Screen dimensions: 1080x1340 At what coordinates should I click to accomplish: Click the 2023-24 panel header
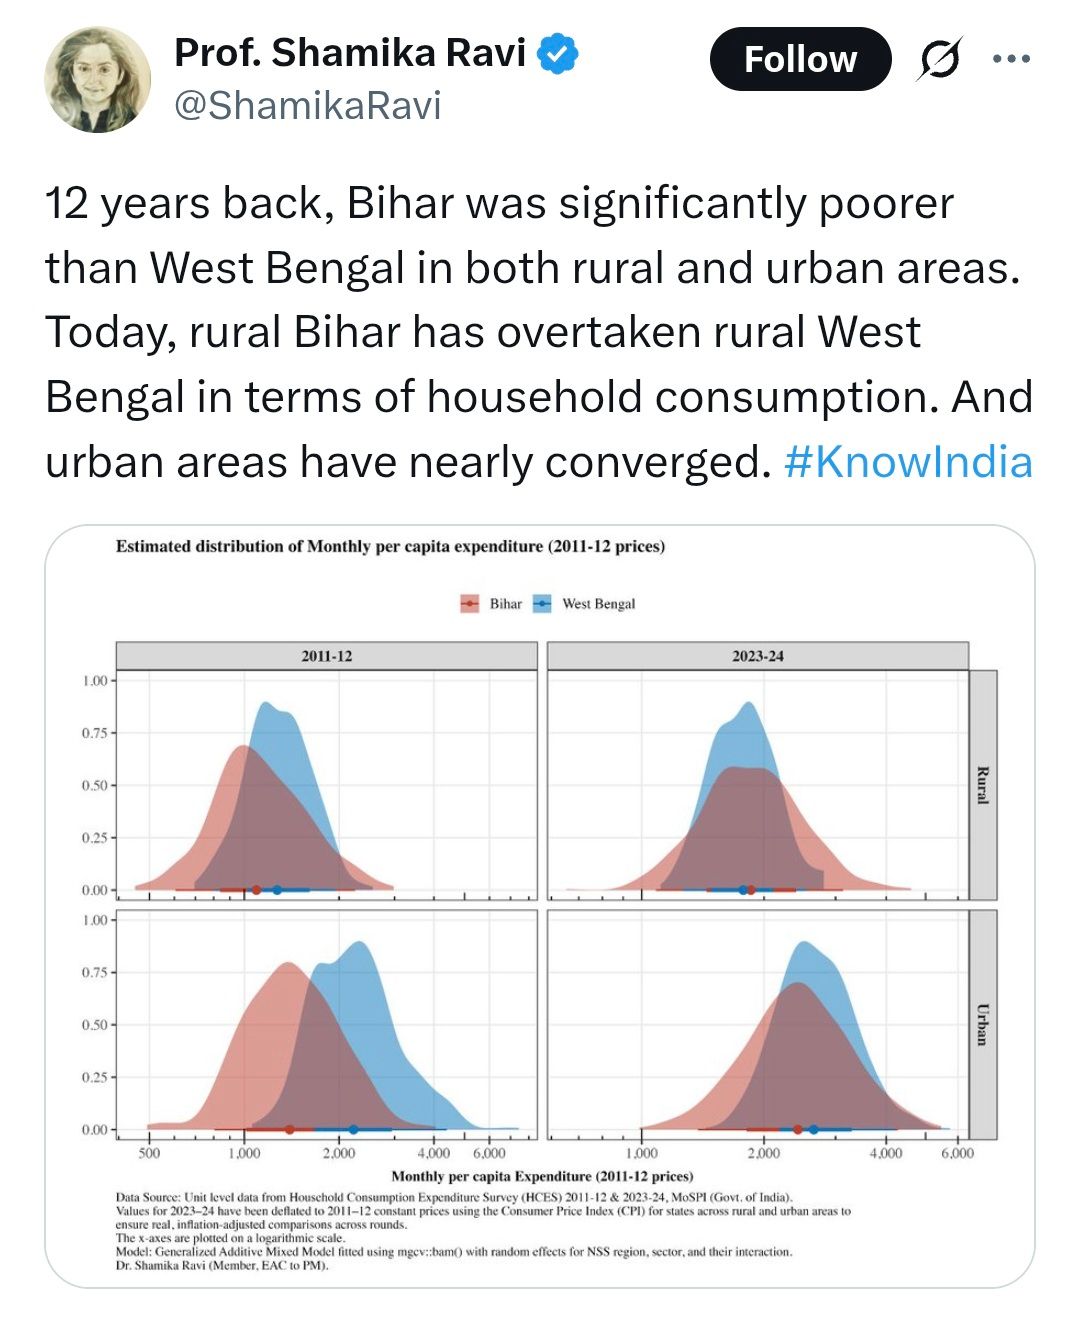pos(757,656)
